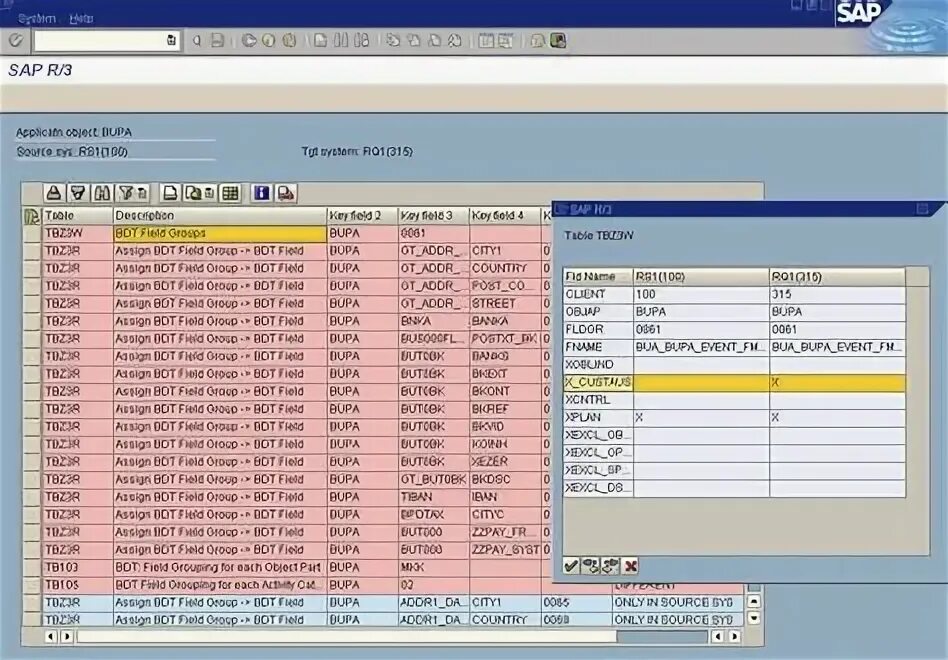Image resolution: width=948 pixels, height=660 pixels.
Task: Click the vertical scroll-down arrow of the grid
Action: pyautogui.click(x=754, y=618)
